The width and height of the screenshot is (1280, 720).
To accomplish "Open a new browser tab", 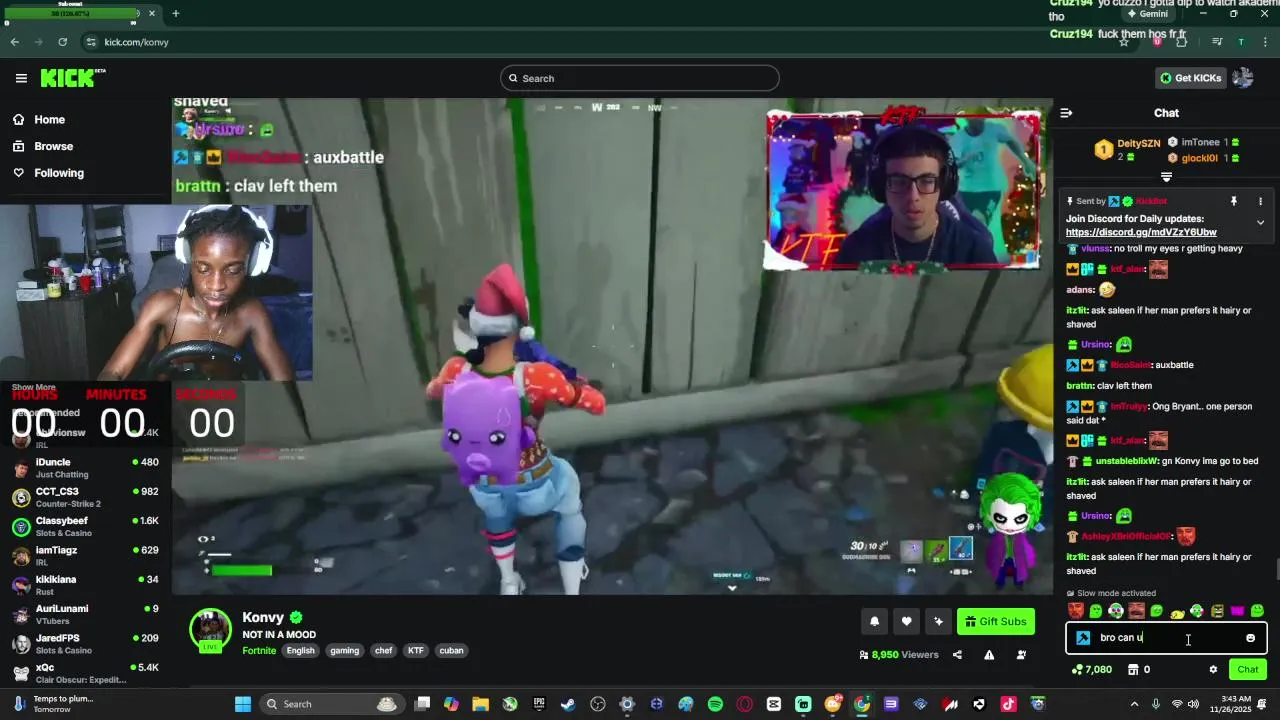I will [x=175, y=13].
